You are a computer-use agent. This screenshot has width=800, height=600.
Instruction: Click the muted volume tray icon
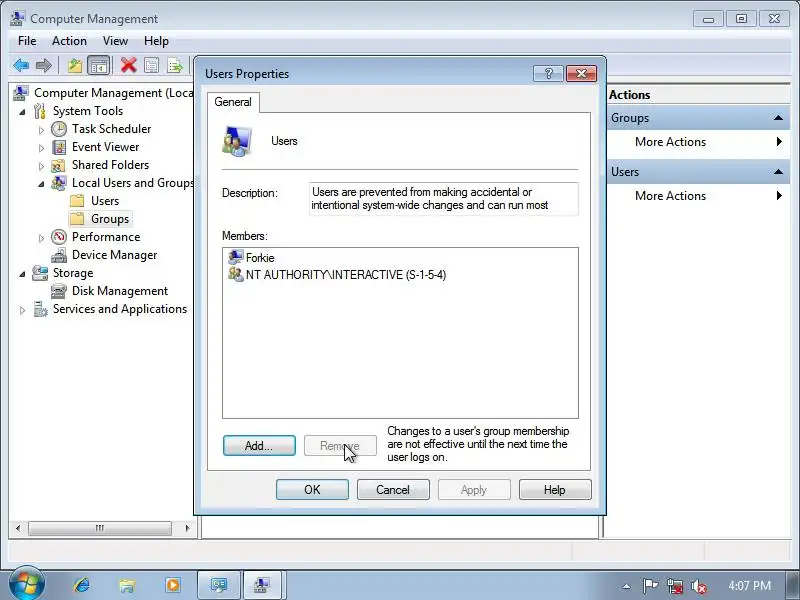pyautogui.click(x=698, y=586)
